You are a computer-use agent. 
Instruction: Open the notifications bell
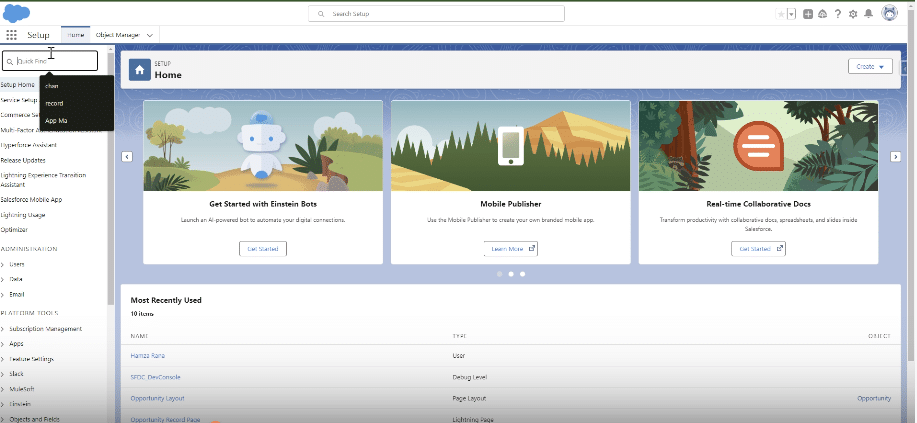[868, 14]
